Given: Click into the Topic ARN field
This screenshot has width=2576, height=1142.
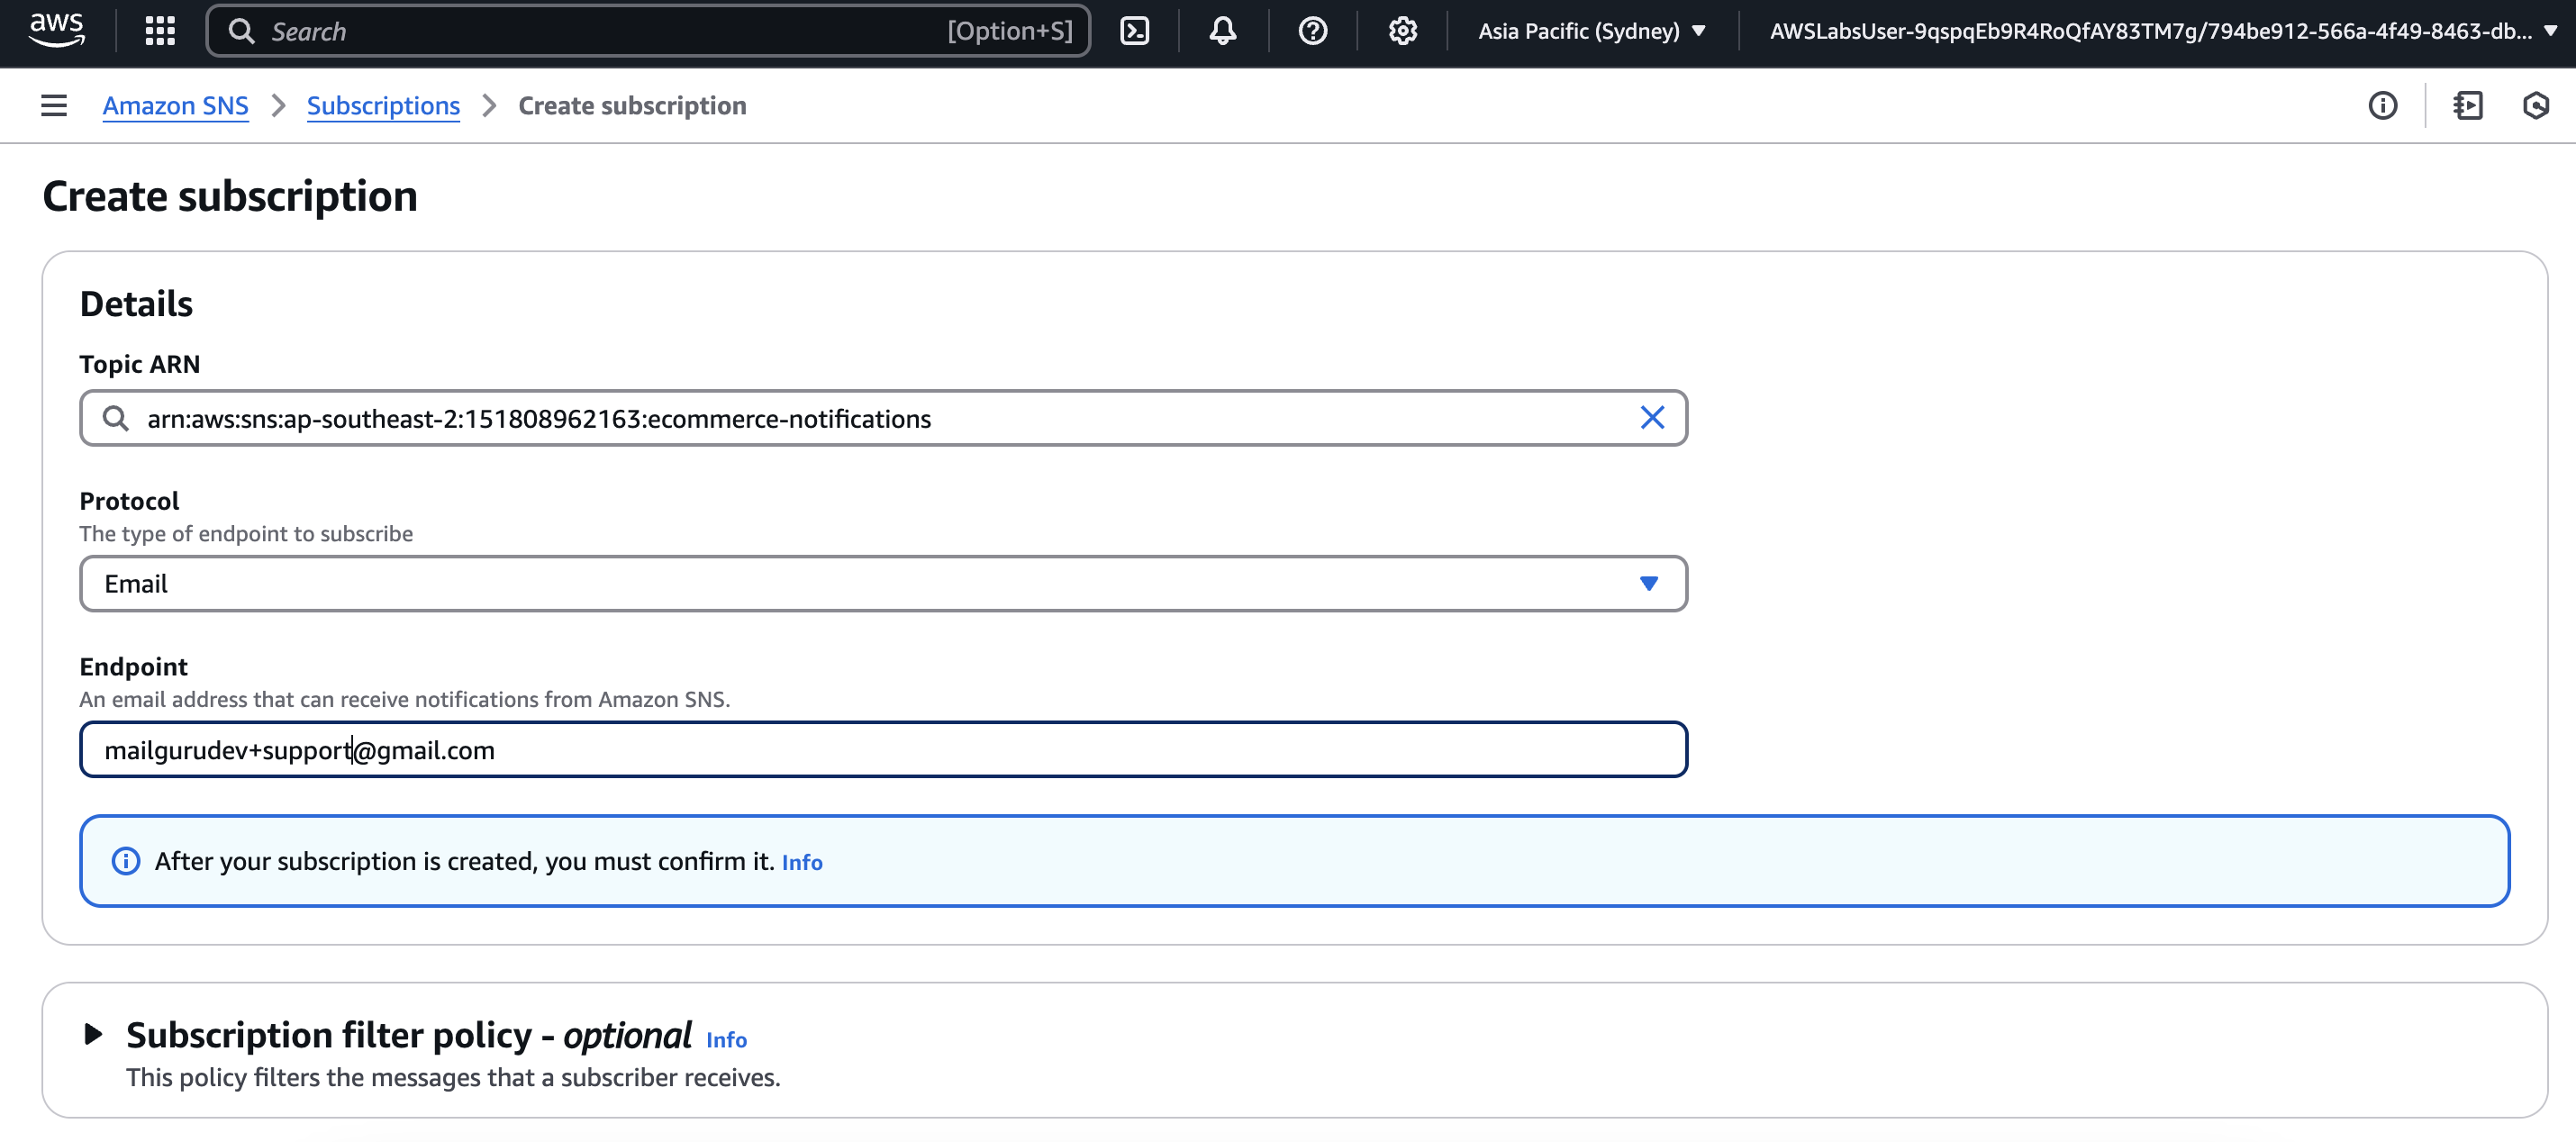Looking at the screenshot, I should pyautogui.click(x=883, y=418).
